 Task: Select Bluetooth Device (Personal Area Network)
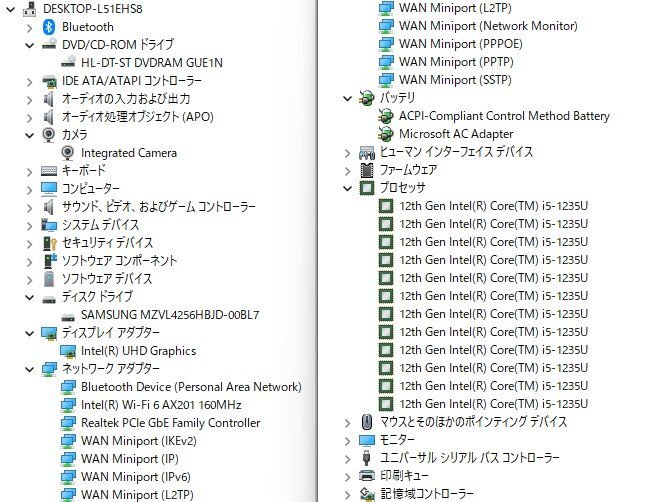click(x=191, y=387)
